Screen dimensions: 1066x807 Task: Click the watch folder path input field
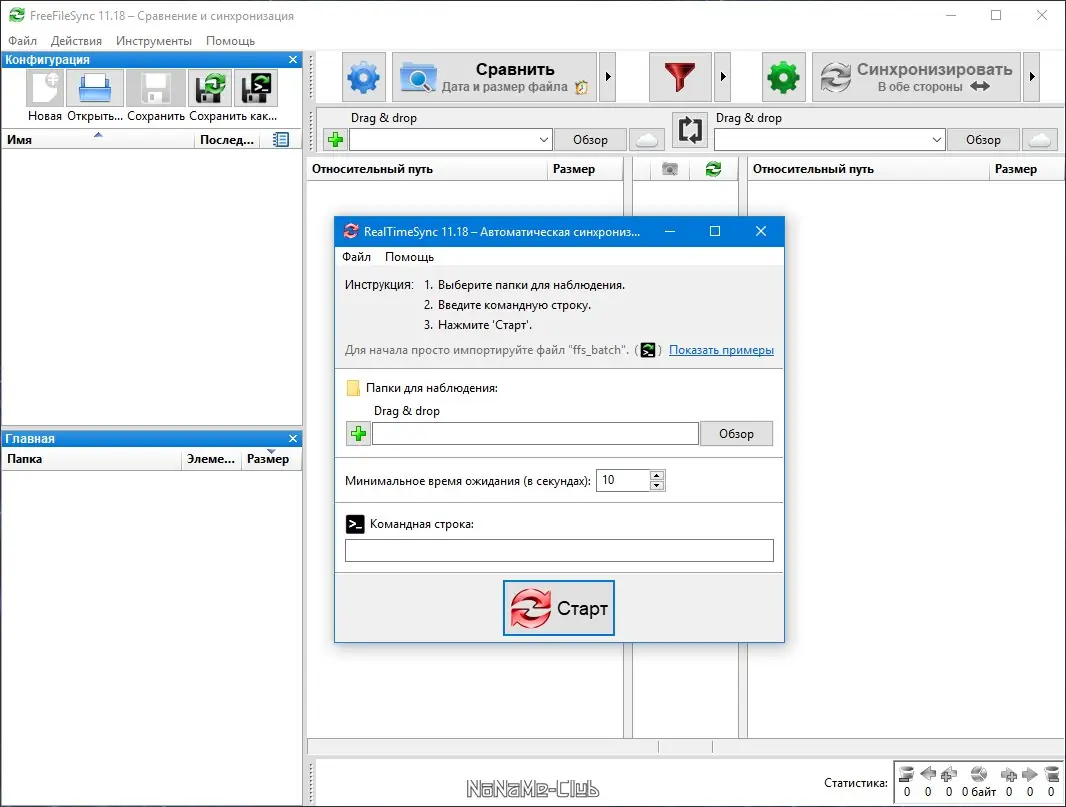(535, 434)
